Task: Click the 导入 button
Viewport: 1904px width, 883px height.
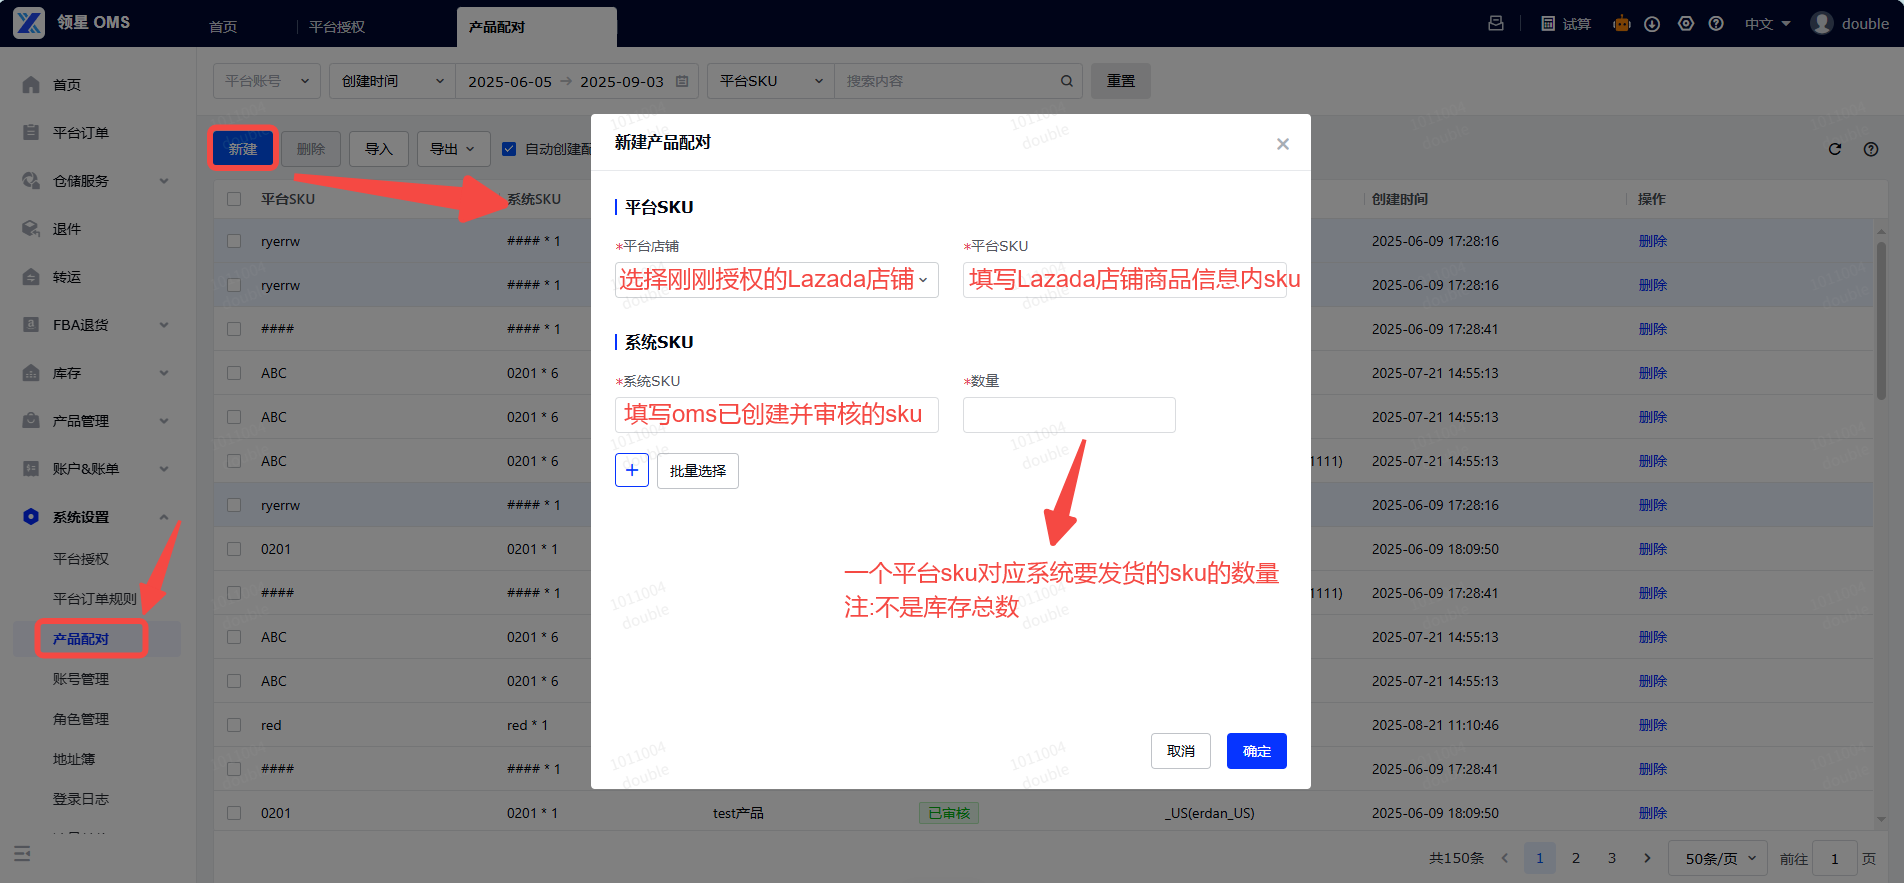Action: (x=379, y=149)
